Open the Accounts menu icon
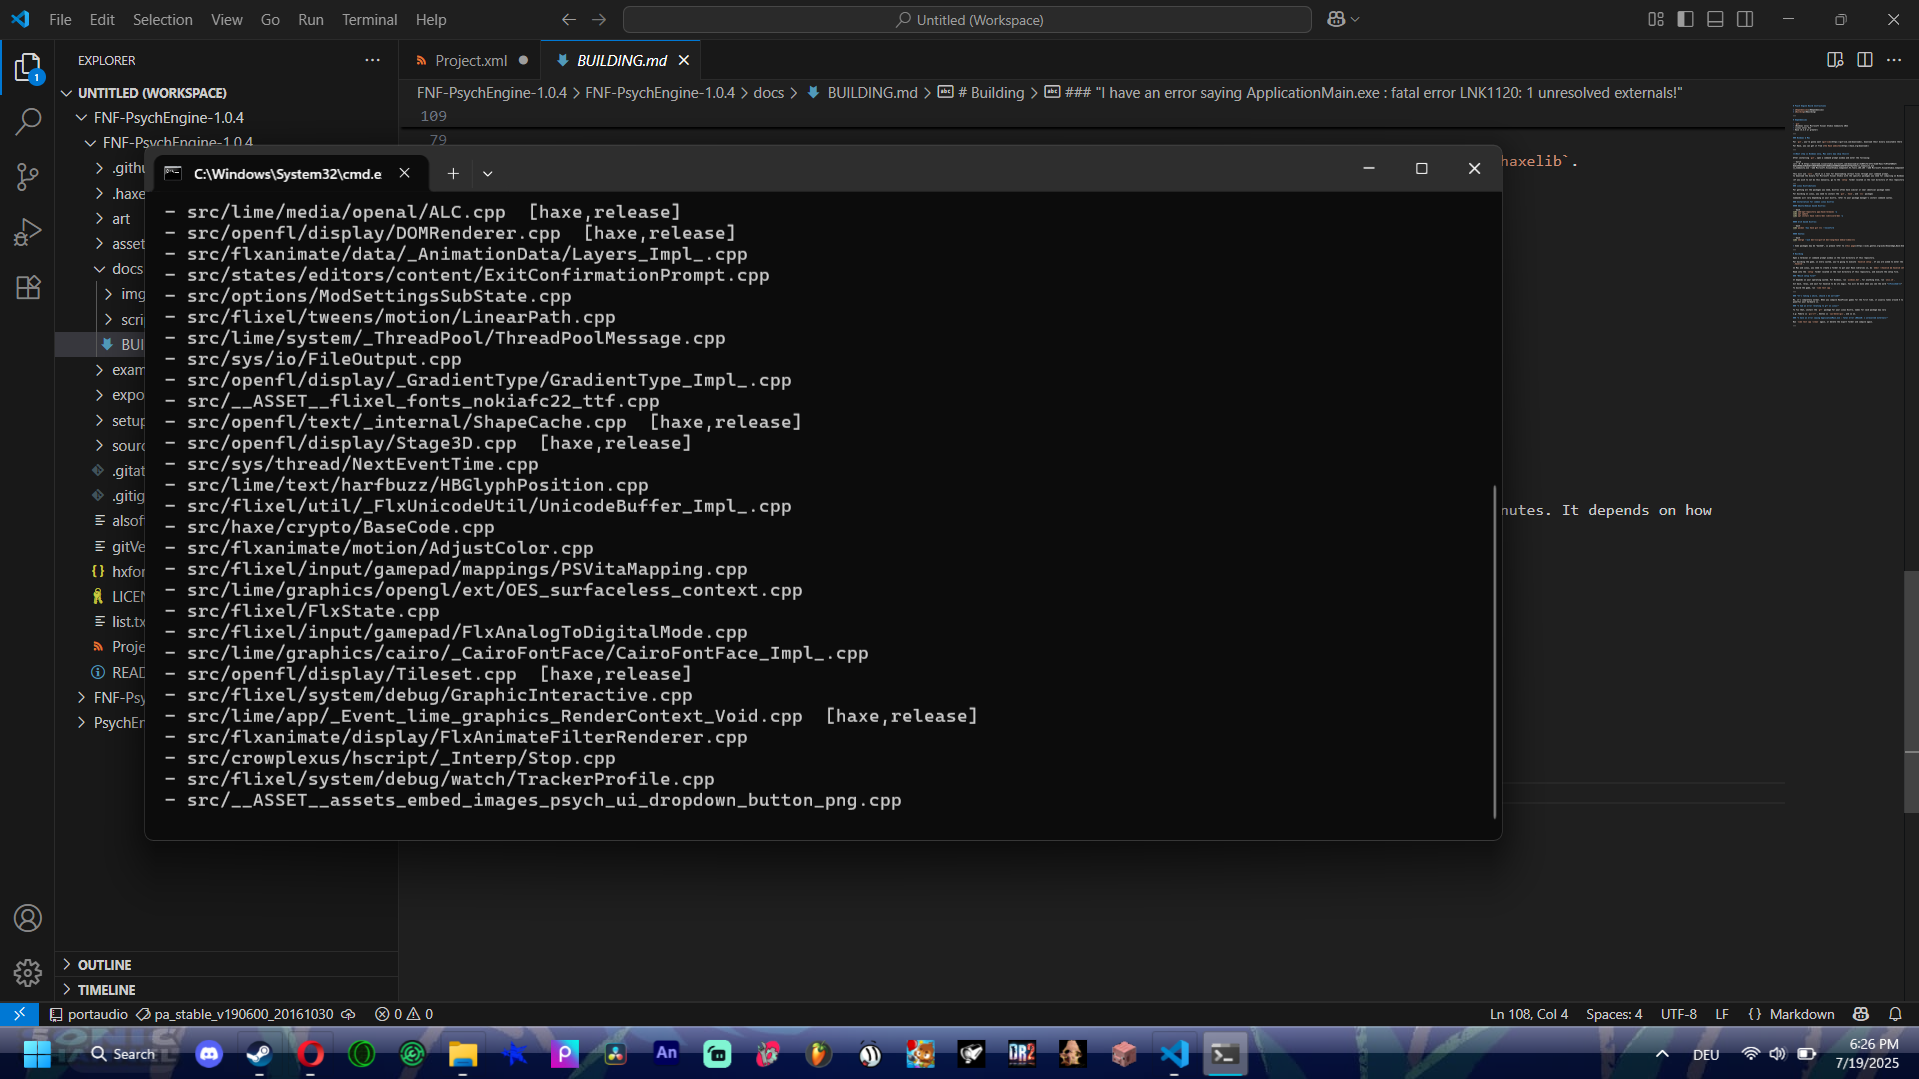This screenshot has width=1919, height=1079. [28, 918]
